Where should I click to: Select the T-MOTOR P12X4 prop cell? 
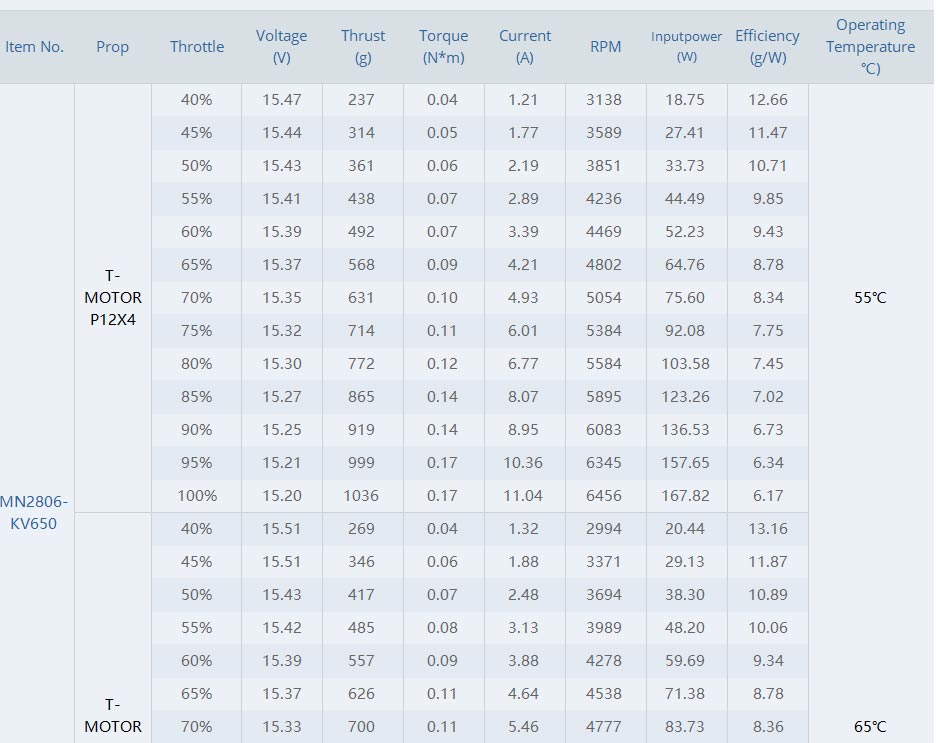pos(113,297)
